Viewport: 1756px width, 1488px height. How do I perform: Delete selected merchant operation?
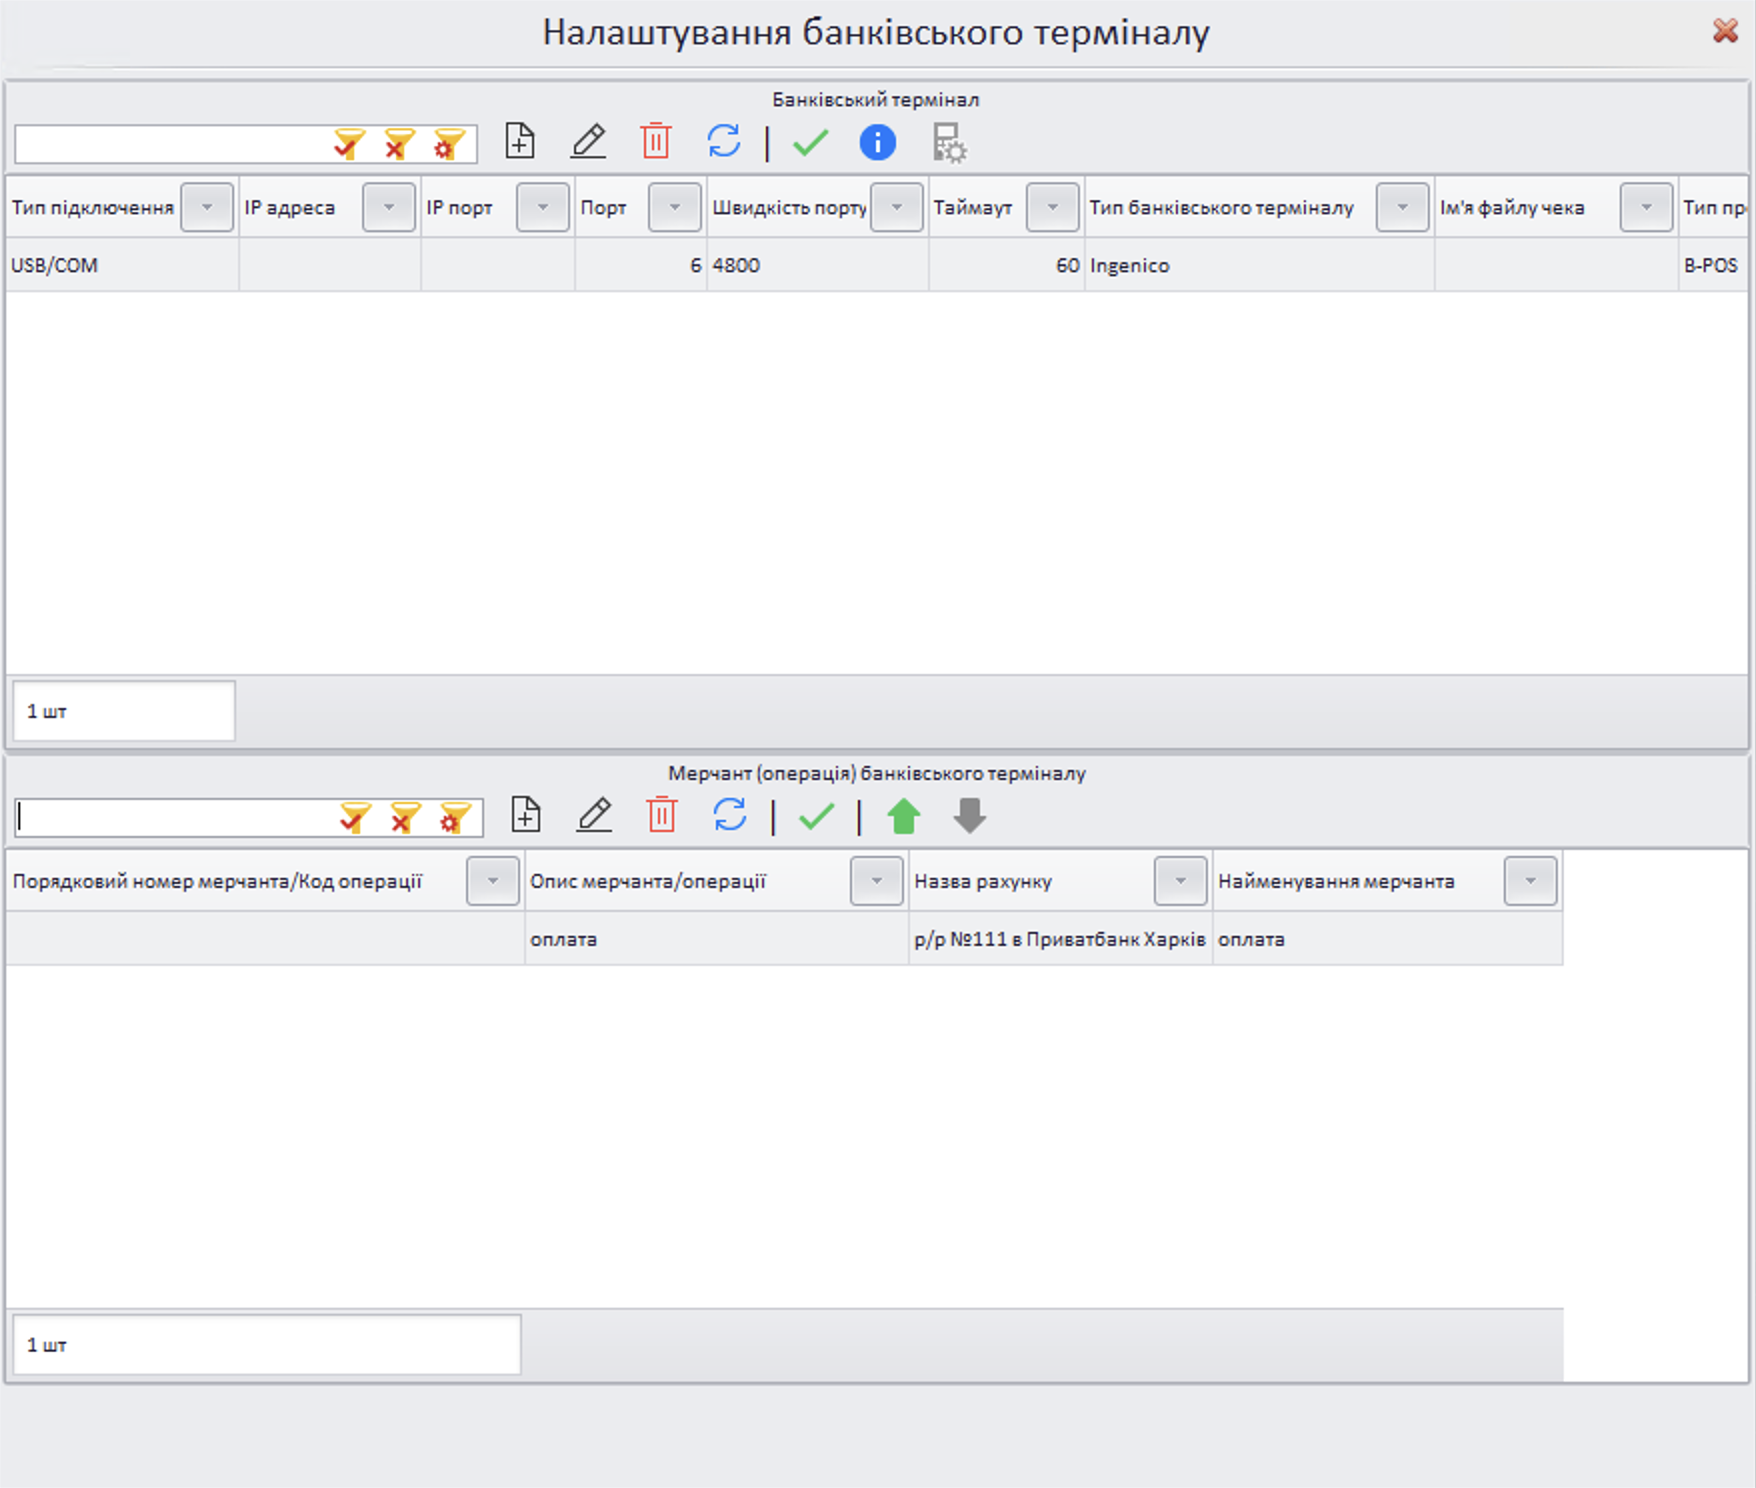click(x=662, y=815)
